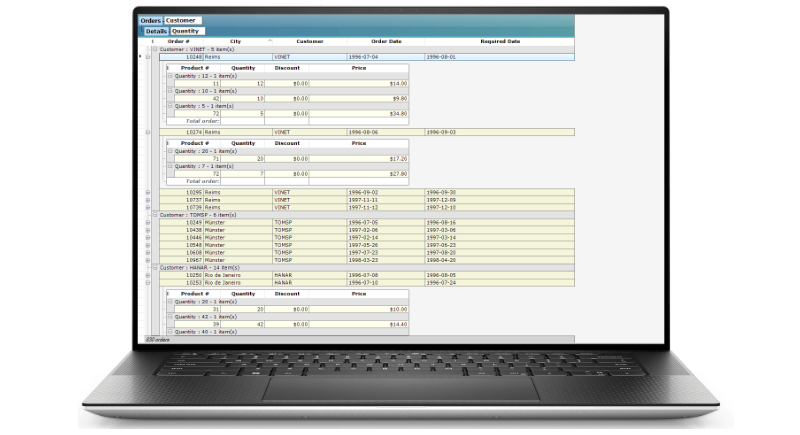Collapse order 10248 detail rows

(x=148, y=57)
